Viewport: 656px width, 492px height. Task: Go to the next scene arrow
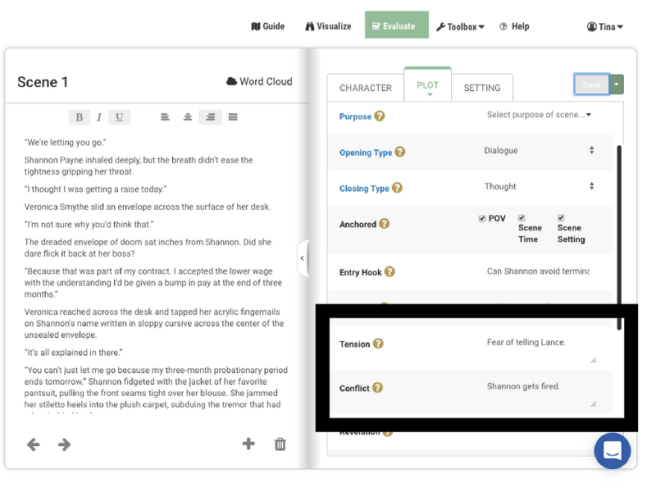pos(64,444)
